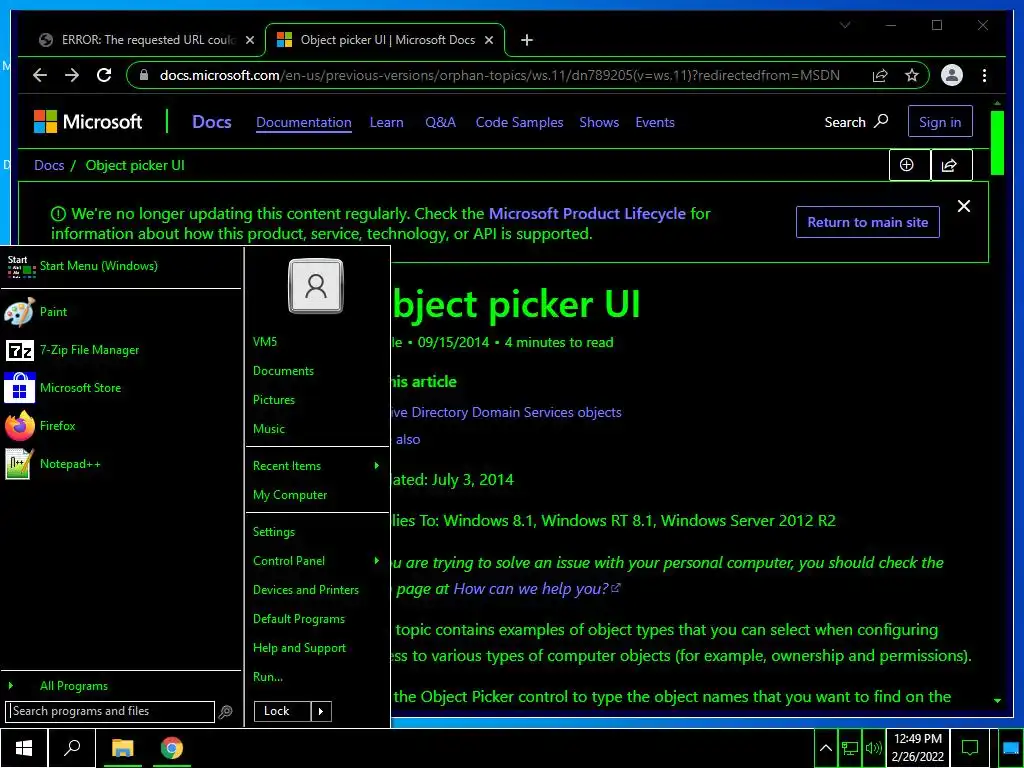
Task: Open Events in Docs nav
Action: [x=655, y=122]
